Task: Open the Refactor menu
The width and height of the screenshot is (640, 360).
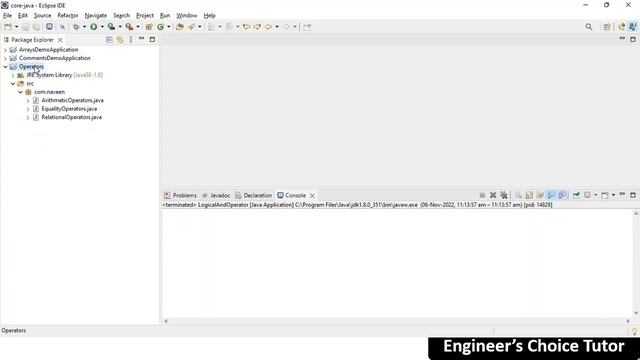Action: point(68,16)
